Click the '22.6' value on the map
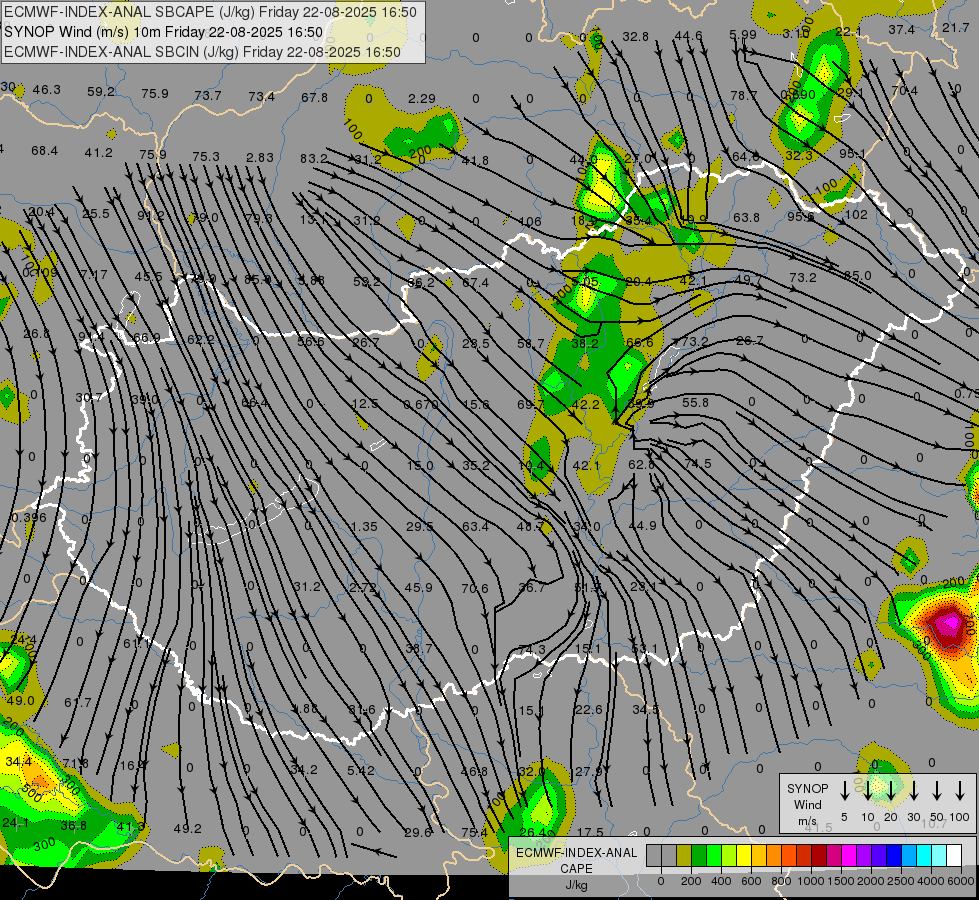 589,710
